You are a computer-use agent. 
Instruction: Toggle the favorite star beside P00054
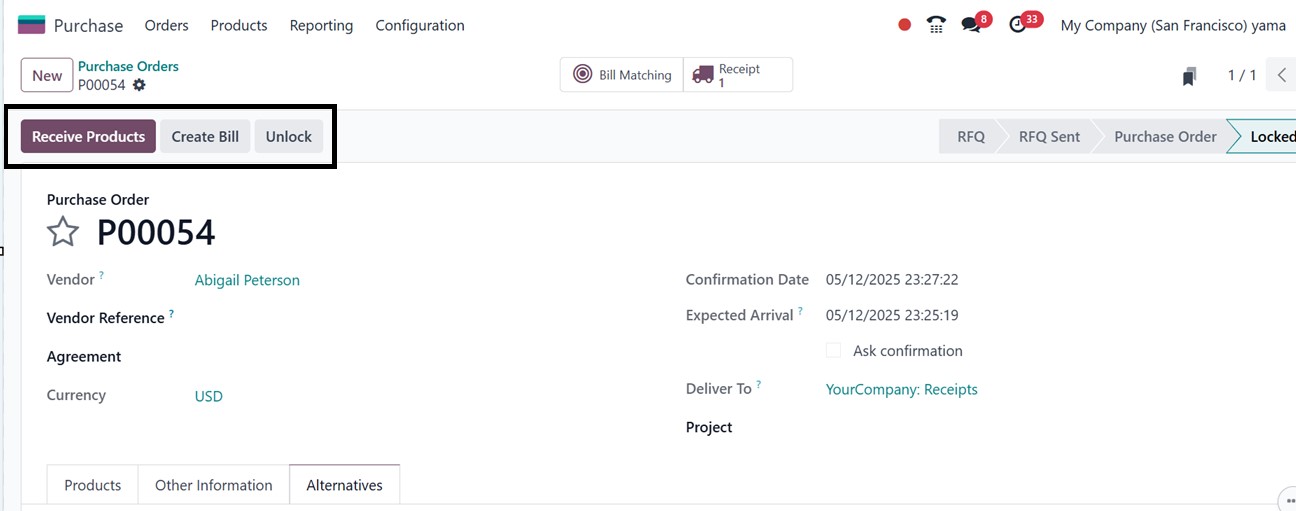click(63, 232)
